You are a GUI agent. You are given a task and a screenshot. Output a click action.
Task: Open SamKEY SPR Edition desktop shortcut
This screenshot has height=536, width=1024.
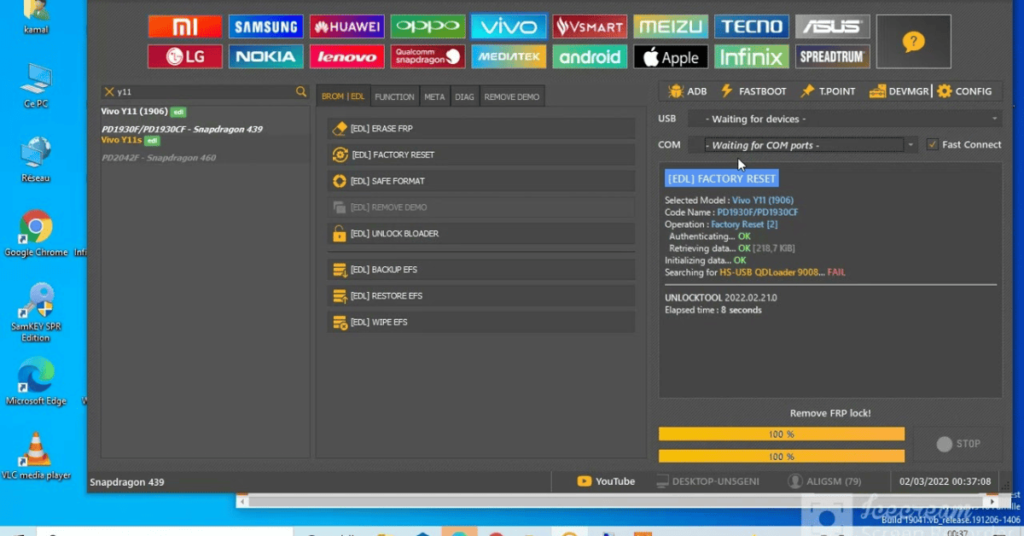[35, 313]
